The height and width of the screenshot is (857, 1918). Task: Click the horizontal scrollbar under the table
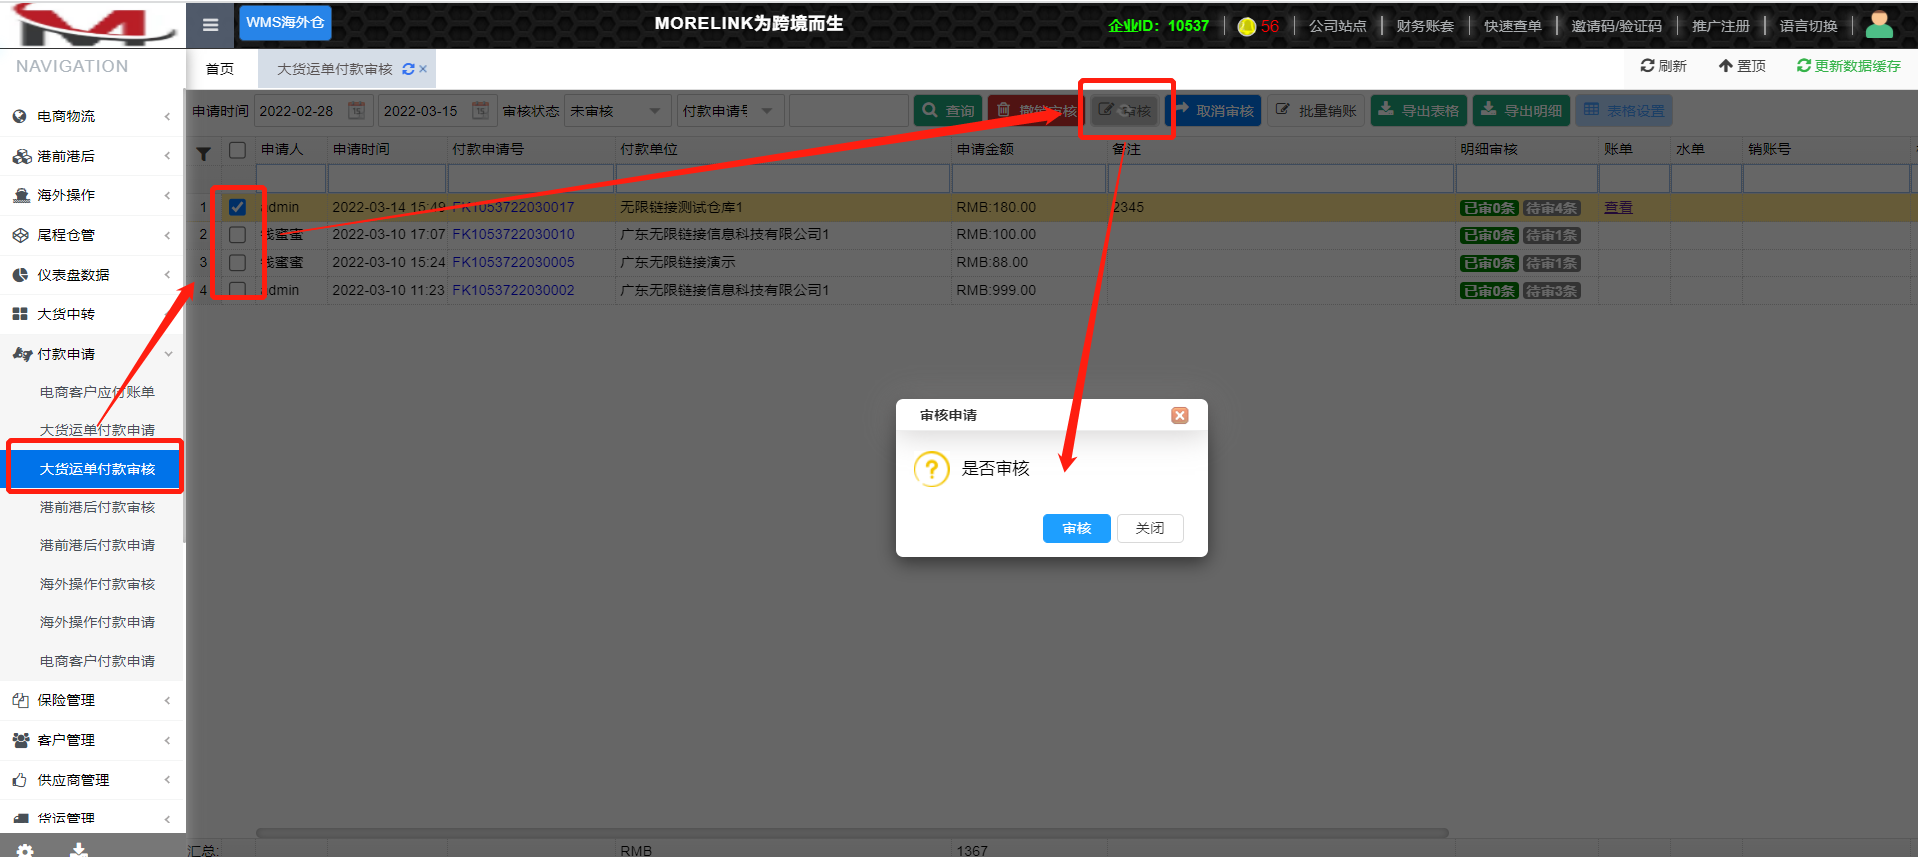[x=852, y=833]
